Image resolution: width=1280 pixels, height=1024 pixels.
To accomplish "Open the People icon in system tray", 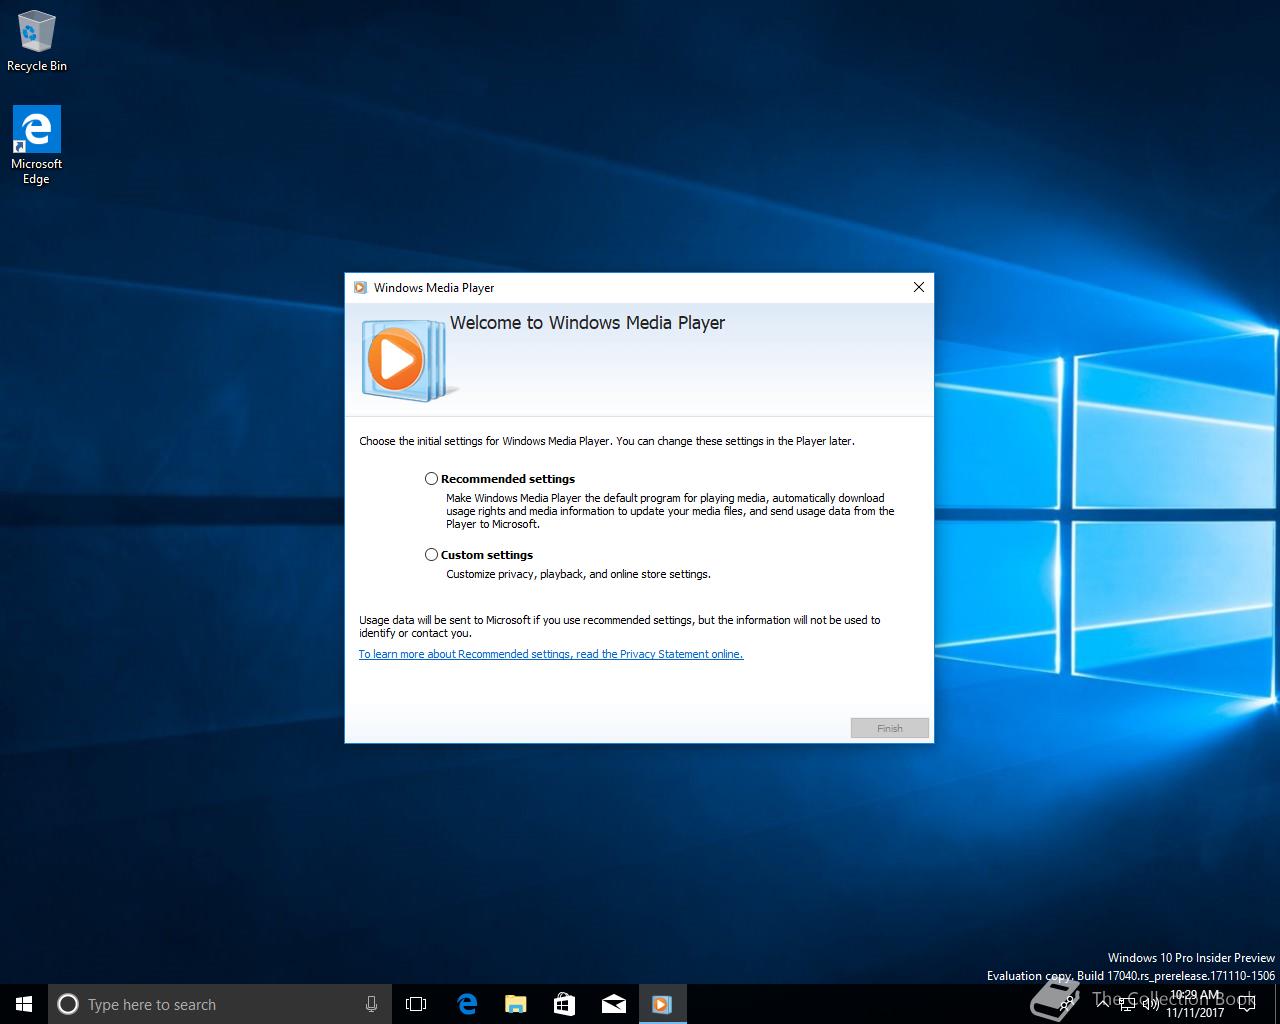I will 1067,1004.
